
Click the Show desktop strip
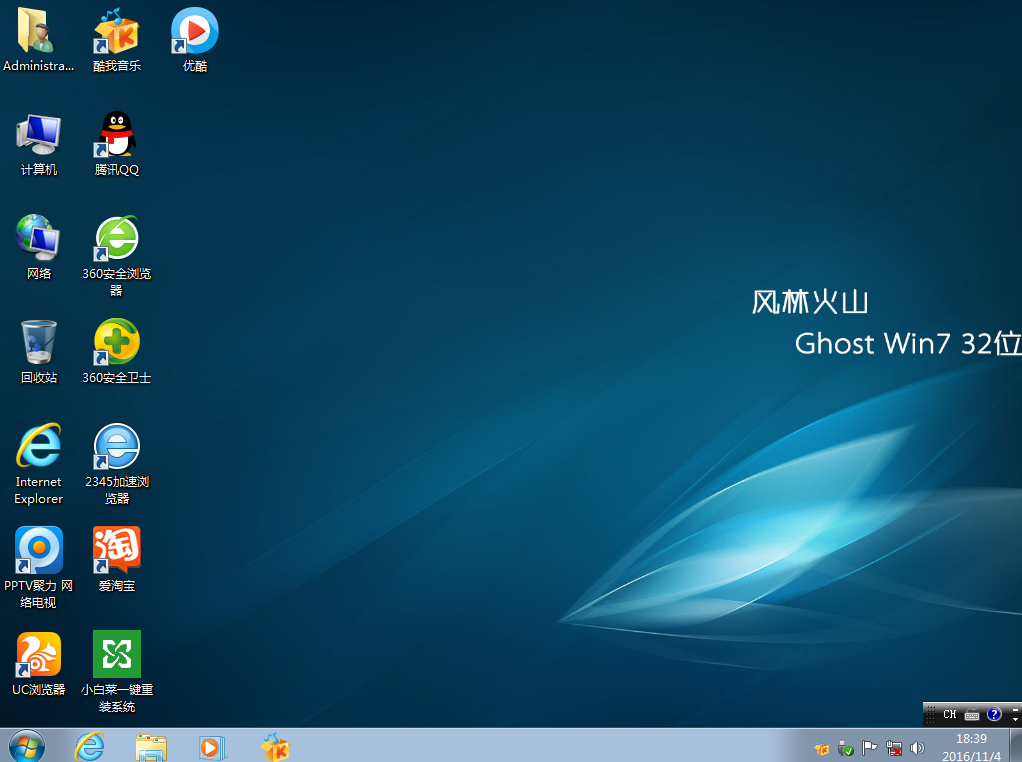point(1015,746)
